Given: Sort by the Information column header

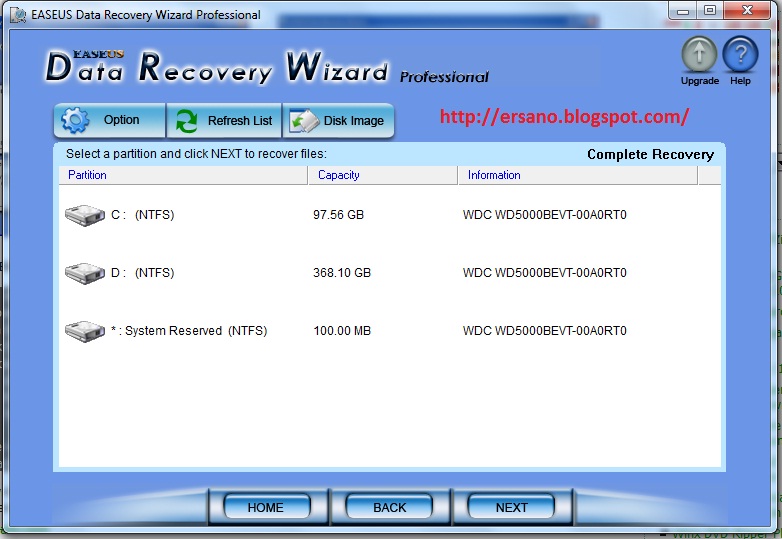Looking at the screenshot, I should 578,175.
